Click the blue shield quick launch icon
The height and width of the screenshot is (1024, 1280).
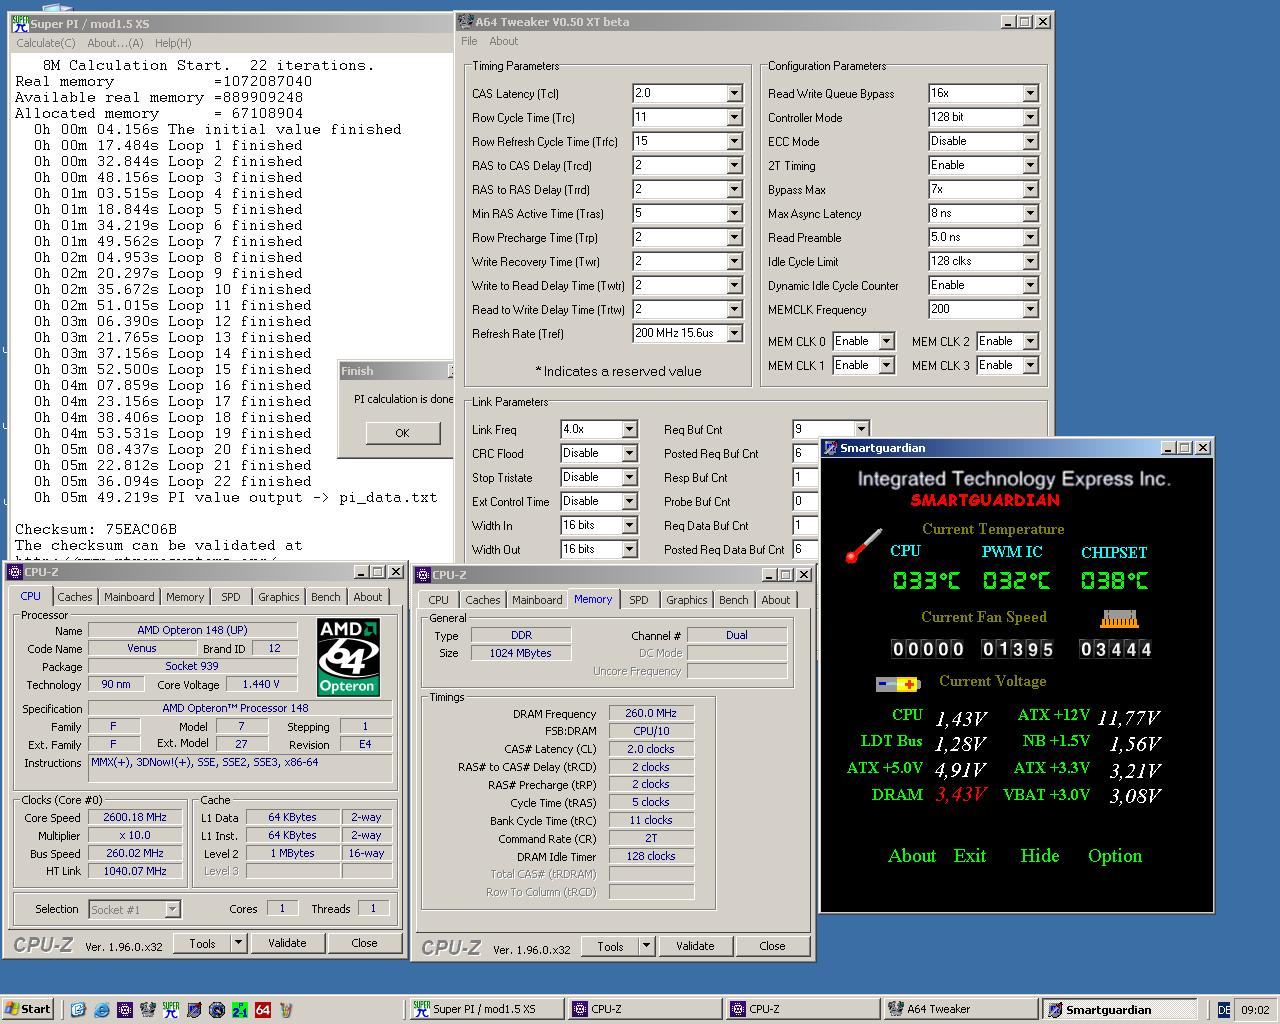(x=194, y=1010)
